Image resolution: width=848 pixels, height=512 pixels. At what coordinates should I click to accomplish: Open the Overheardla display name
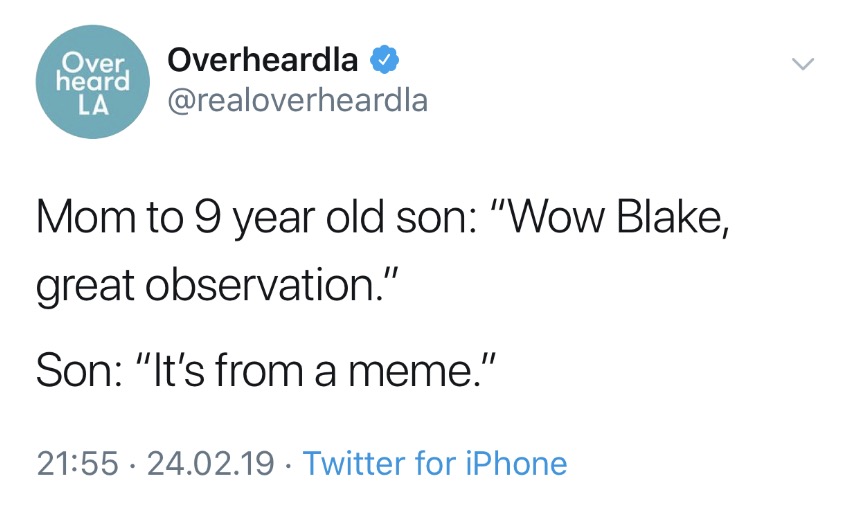coord(263,59)
